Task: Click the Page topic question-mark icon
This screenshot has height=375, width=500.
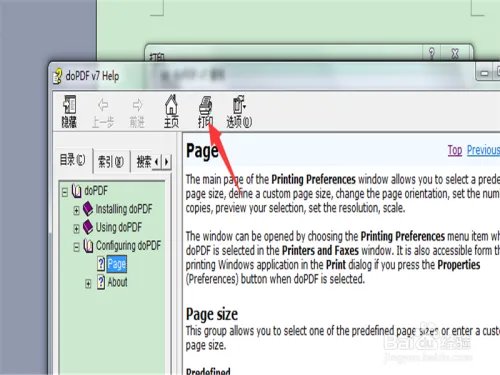Action: click(x=101, y=264)
